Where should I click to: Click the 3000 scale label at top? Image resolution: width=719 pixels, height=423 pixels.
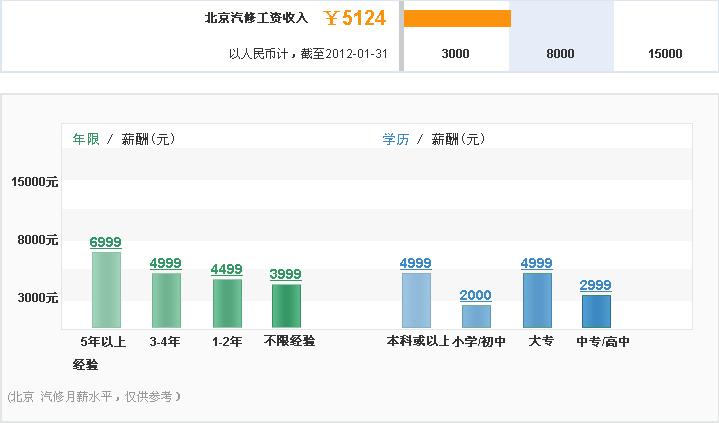(455, 54)
